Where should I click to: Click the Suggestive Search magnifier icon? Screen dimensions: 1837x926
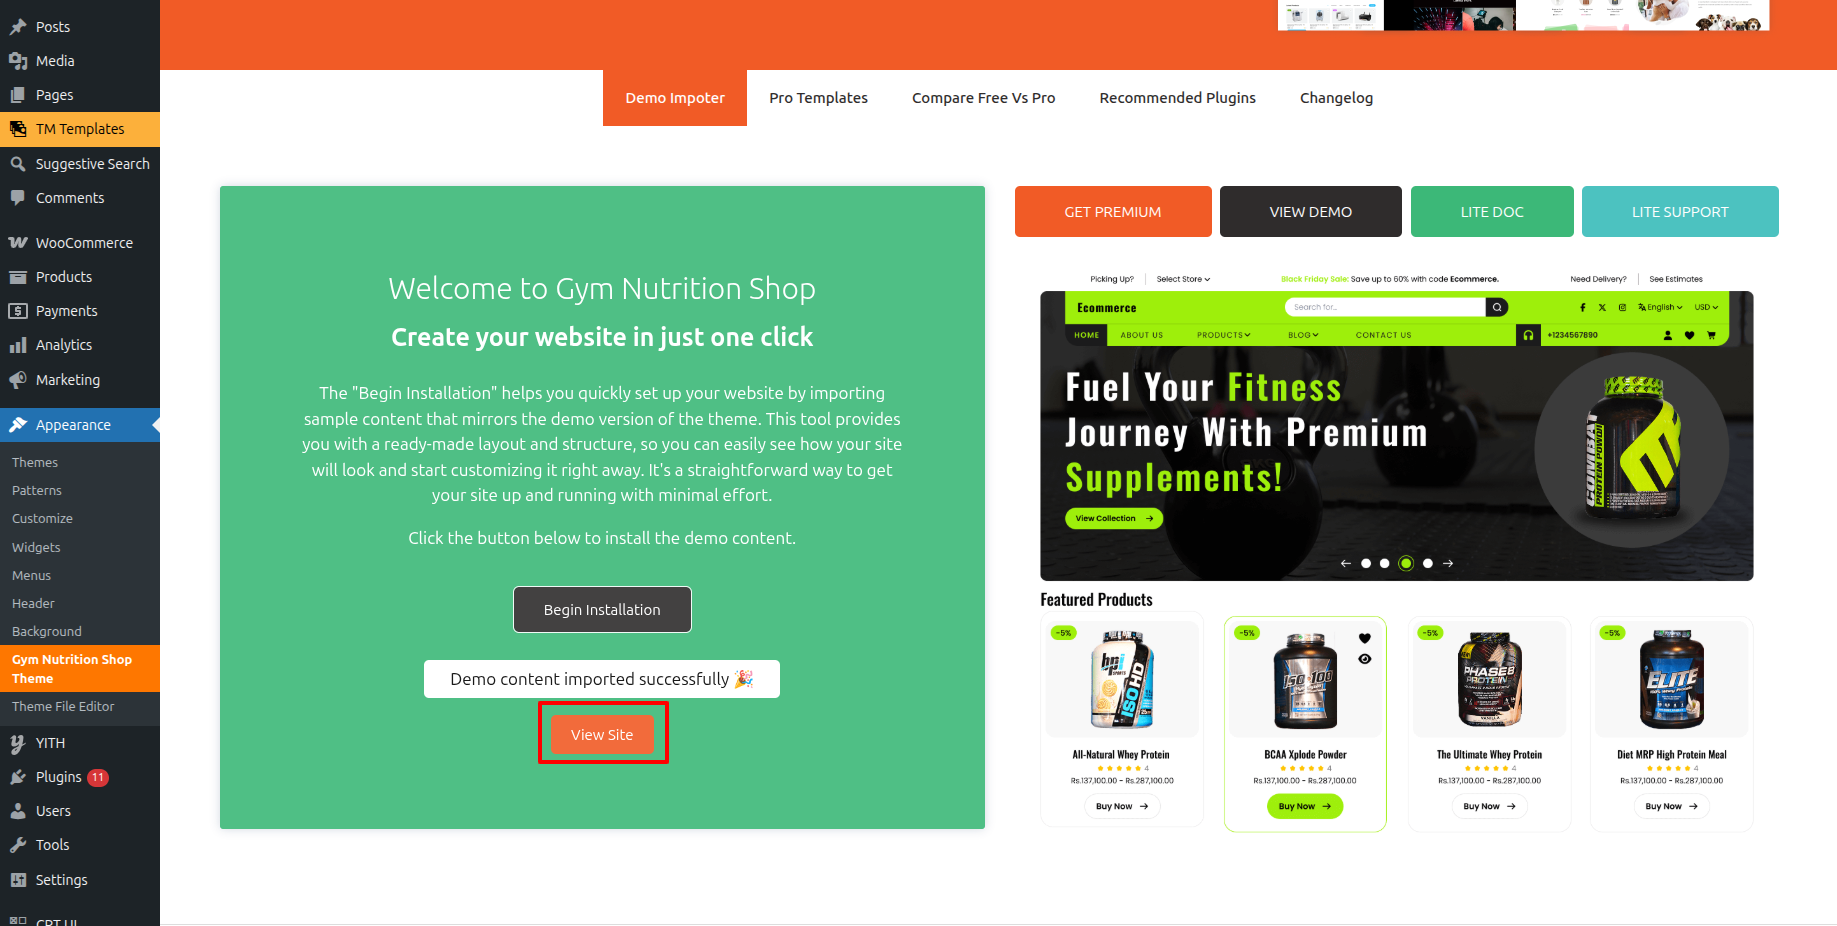point(18,164)
